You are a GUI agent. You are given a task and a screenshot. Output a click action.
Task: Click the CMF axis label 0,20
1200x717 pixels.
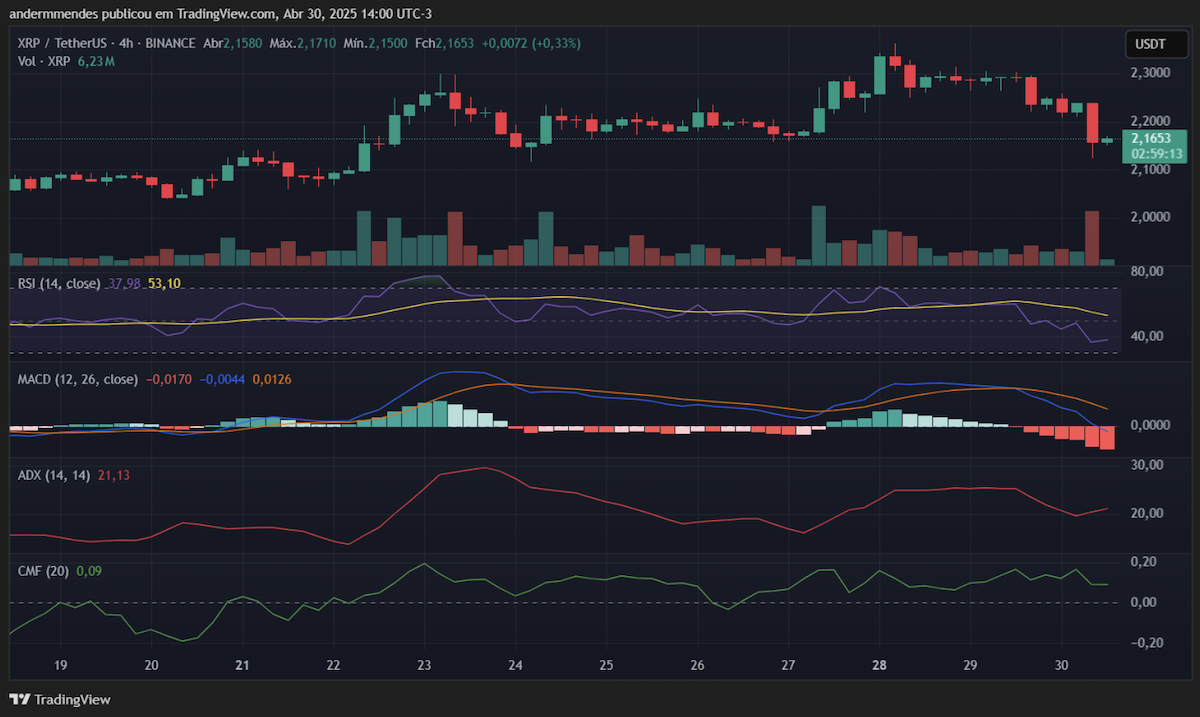click(1143, 561)
